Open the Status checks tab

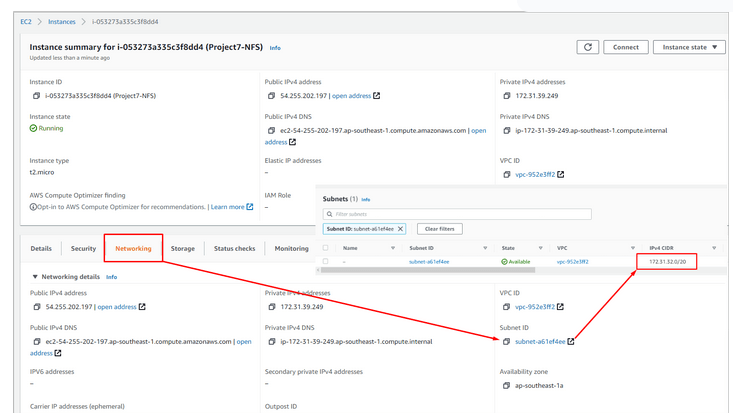pyautogui.click(x=235, y=248)
